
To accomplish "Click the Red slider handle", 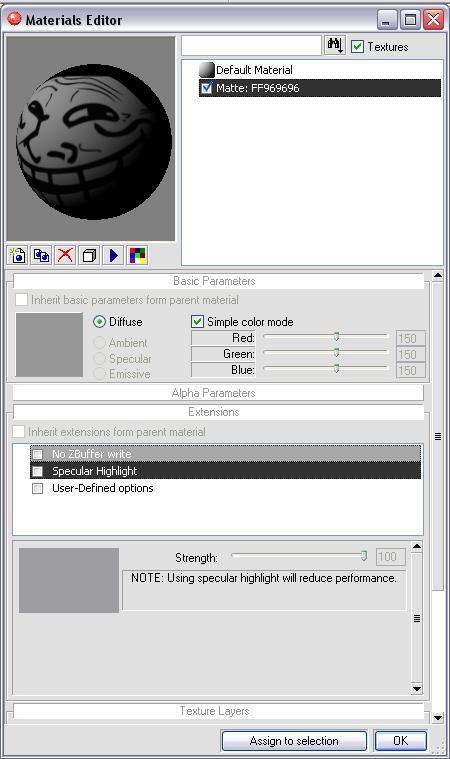I will [336, 336].
